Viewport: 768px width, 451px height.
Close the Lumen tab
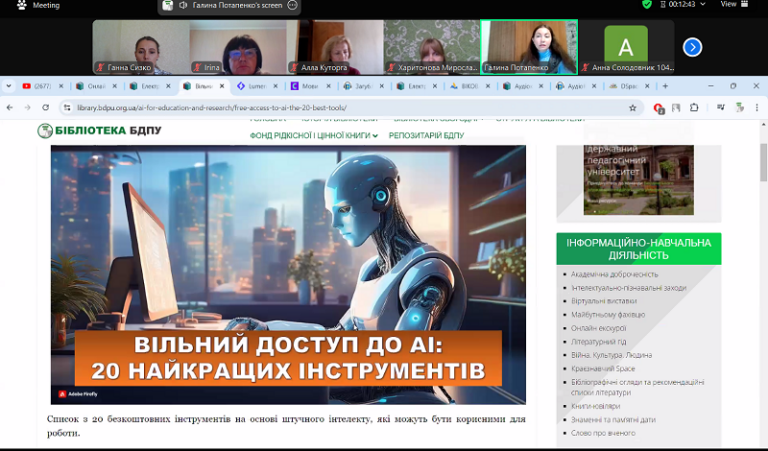tap(275, 86)
